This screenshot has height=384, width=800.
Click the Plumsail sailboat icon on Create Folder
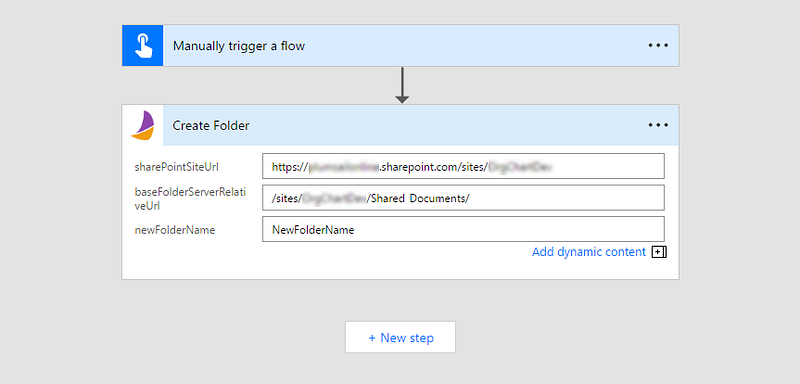tap(142, 125)
